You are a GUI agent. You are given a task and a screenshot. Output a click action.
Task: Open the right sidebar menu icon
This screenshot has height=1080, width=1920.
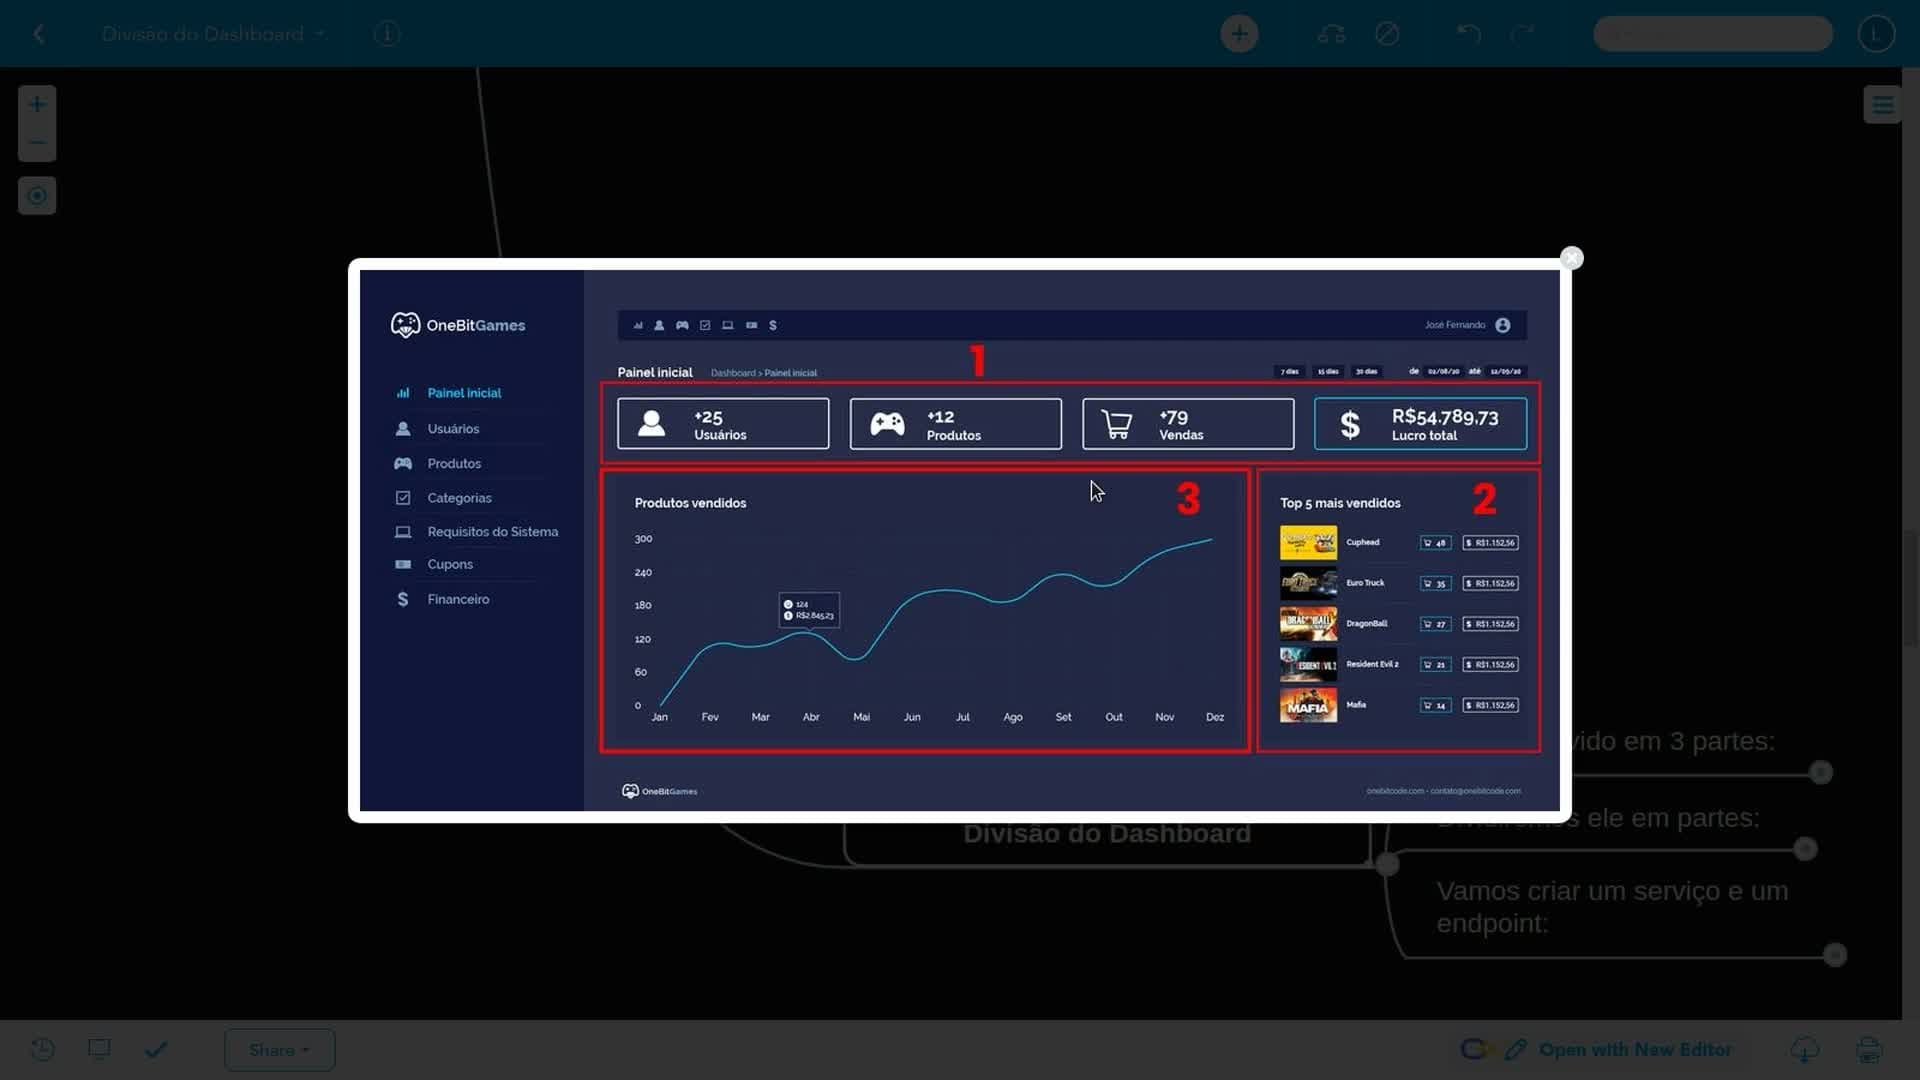[1882, 104]
